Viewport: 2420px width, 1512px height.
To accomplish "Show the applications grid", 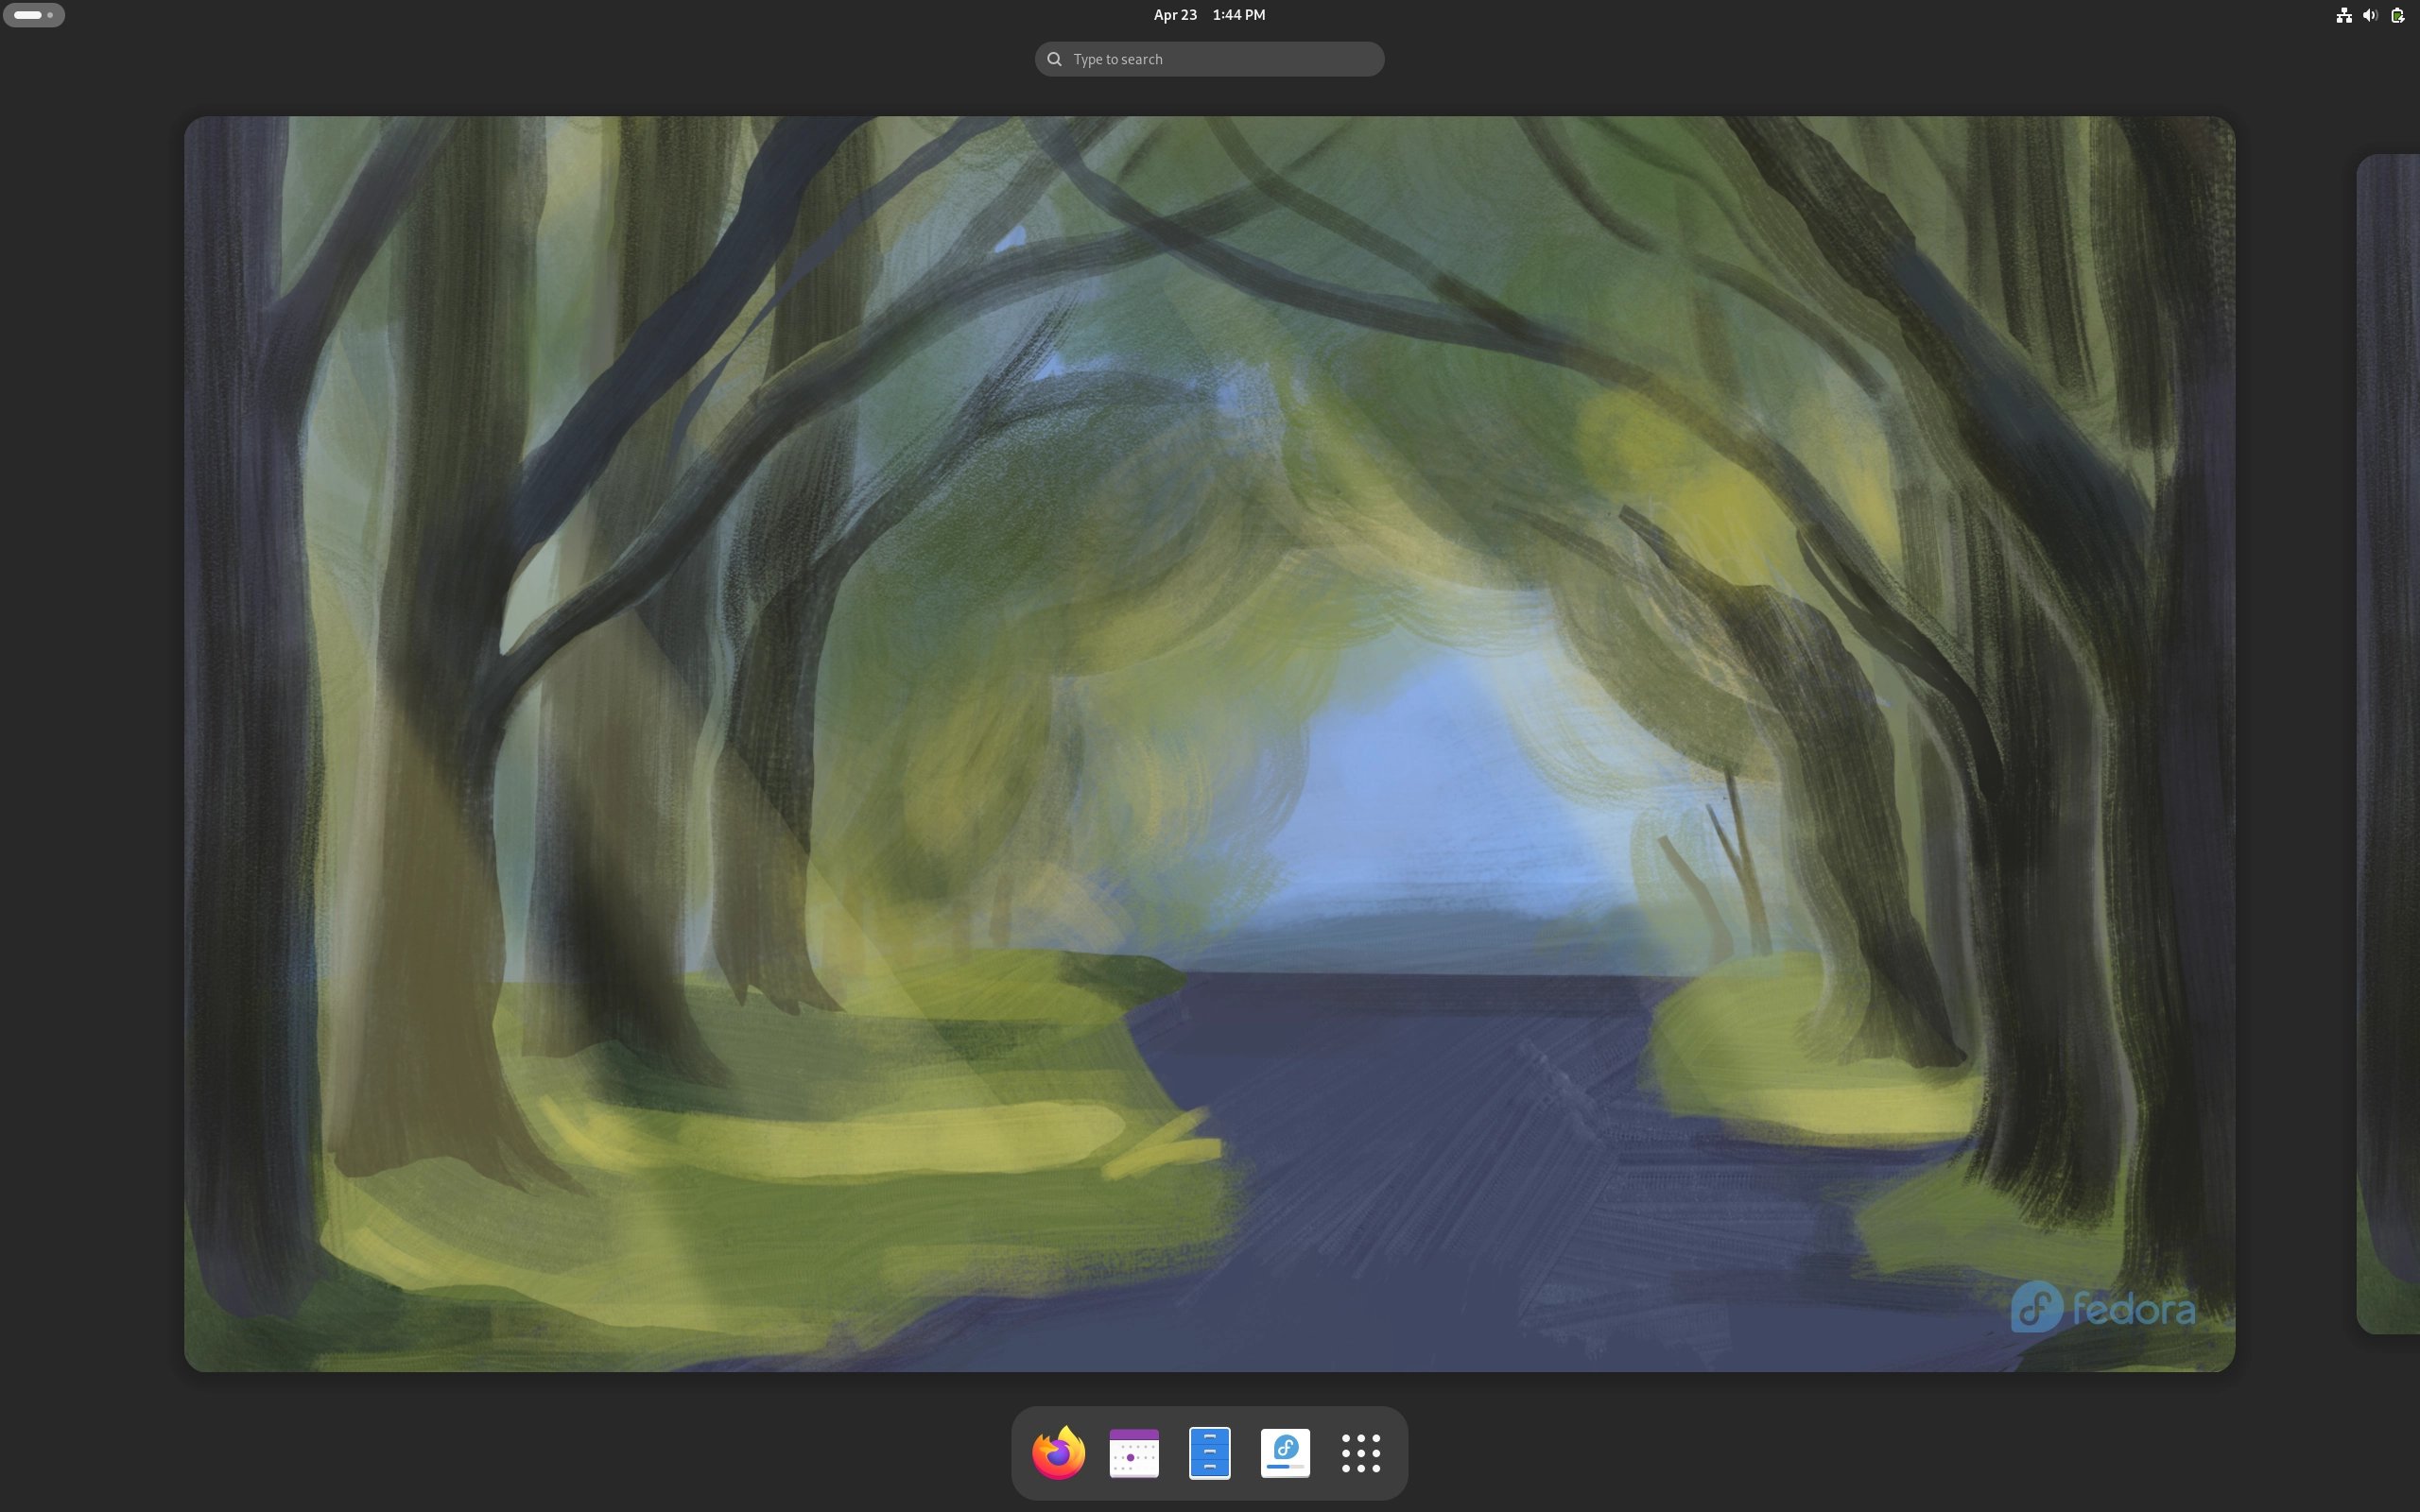I will click(x=1360, y=1453).
